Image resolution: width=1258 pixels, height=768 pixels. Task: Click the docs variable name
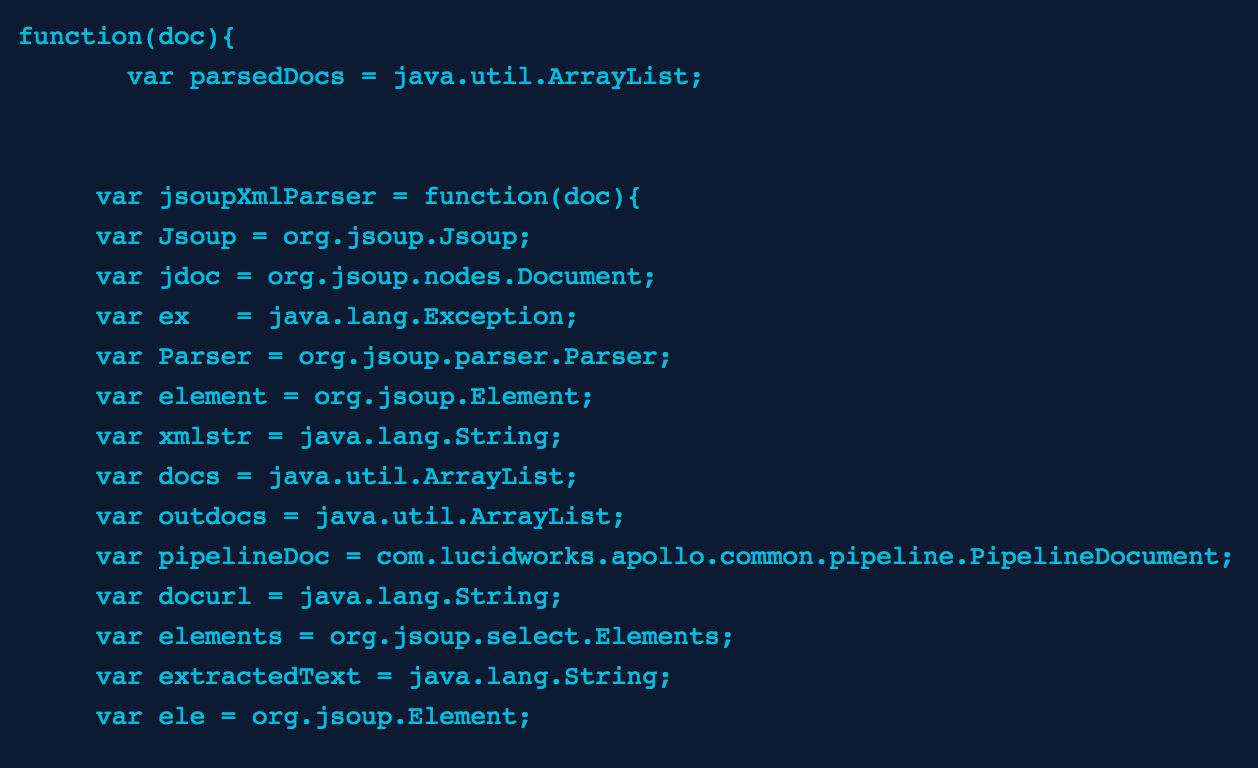tap(189, 477)
